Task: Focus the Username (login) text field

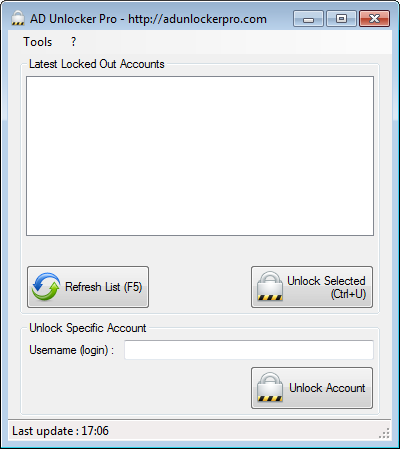Action: [249, 350]
